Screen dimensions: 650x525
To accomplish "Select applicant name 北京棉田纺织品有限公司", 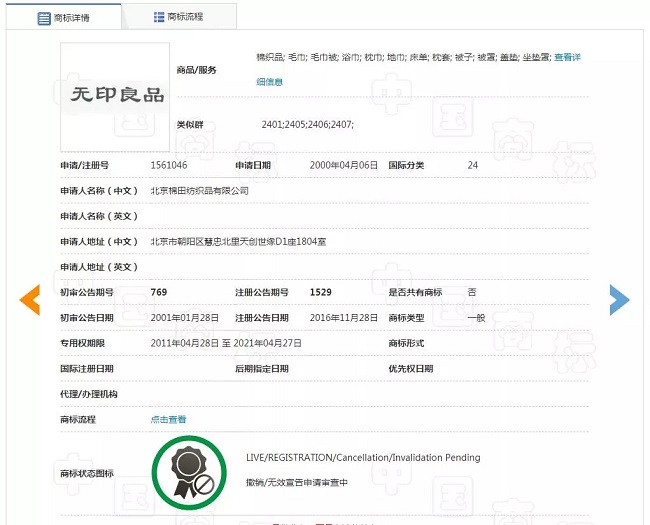I will coord(199,190).
